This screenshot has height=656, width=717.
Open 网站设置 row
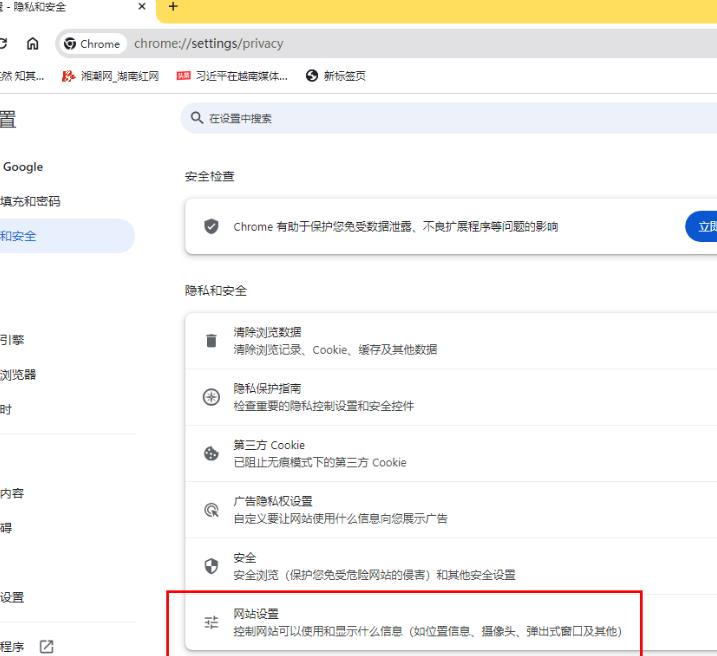tap(451, 622)
